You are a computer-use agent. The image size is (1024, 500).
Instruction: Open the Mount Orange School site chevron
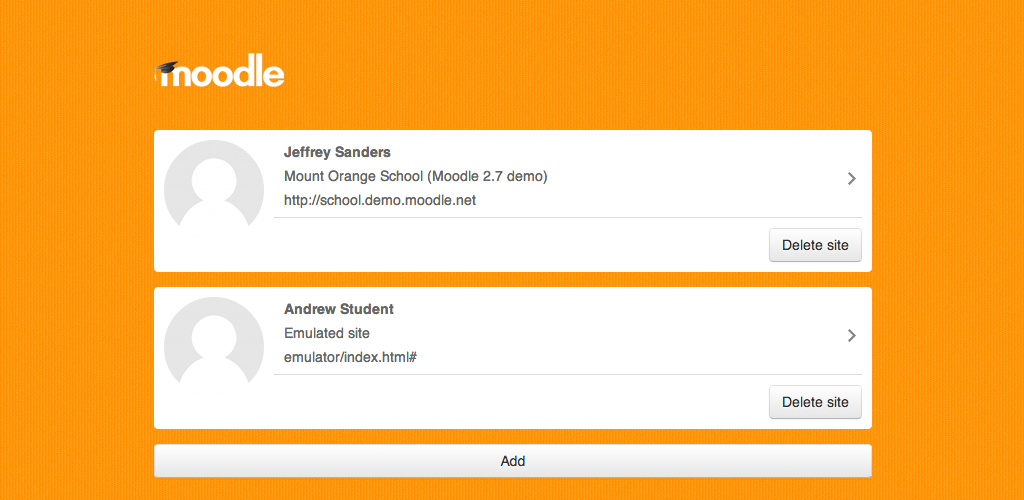pyautogui.click(x=852, y=178)
